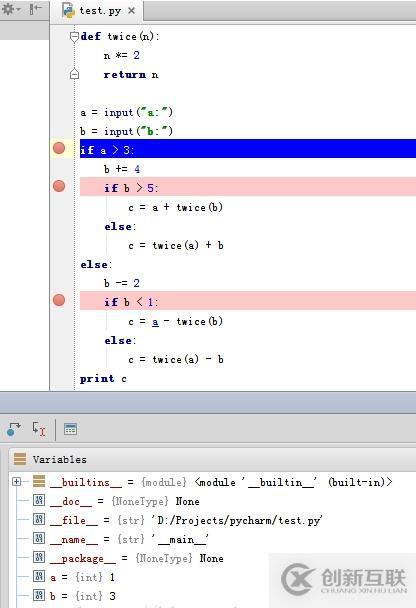Click the Variables panel icon
The image size is (416, 608).
20,459
